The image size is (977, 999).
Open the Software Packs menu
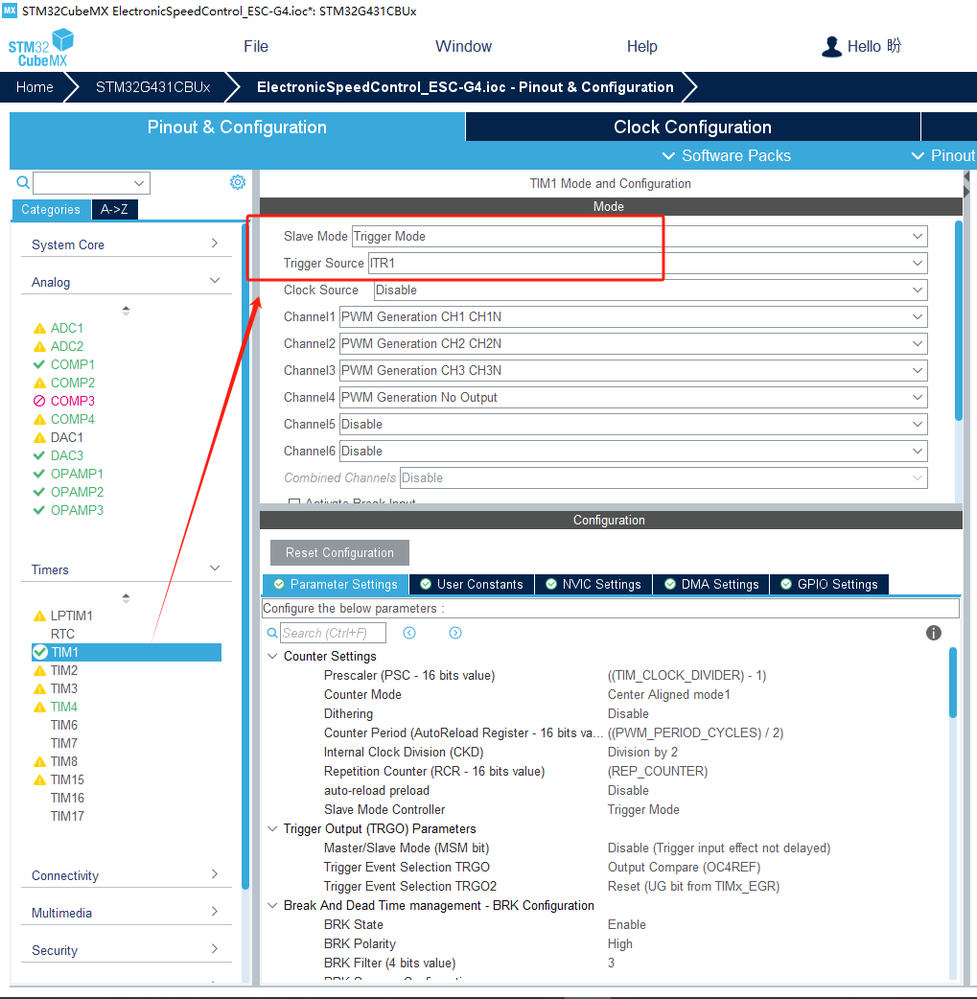tap(727, 155)
